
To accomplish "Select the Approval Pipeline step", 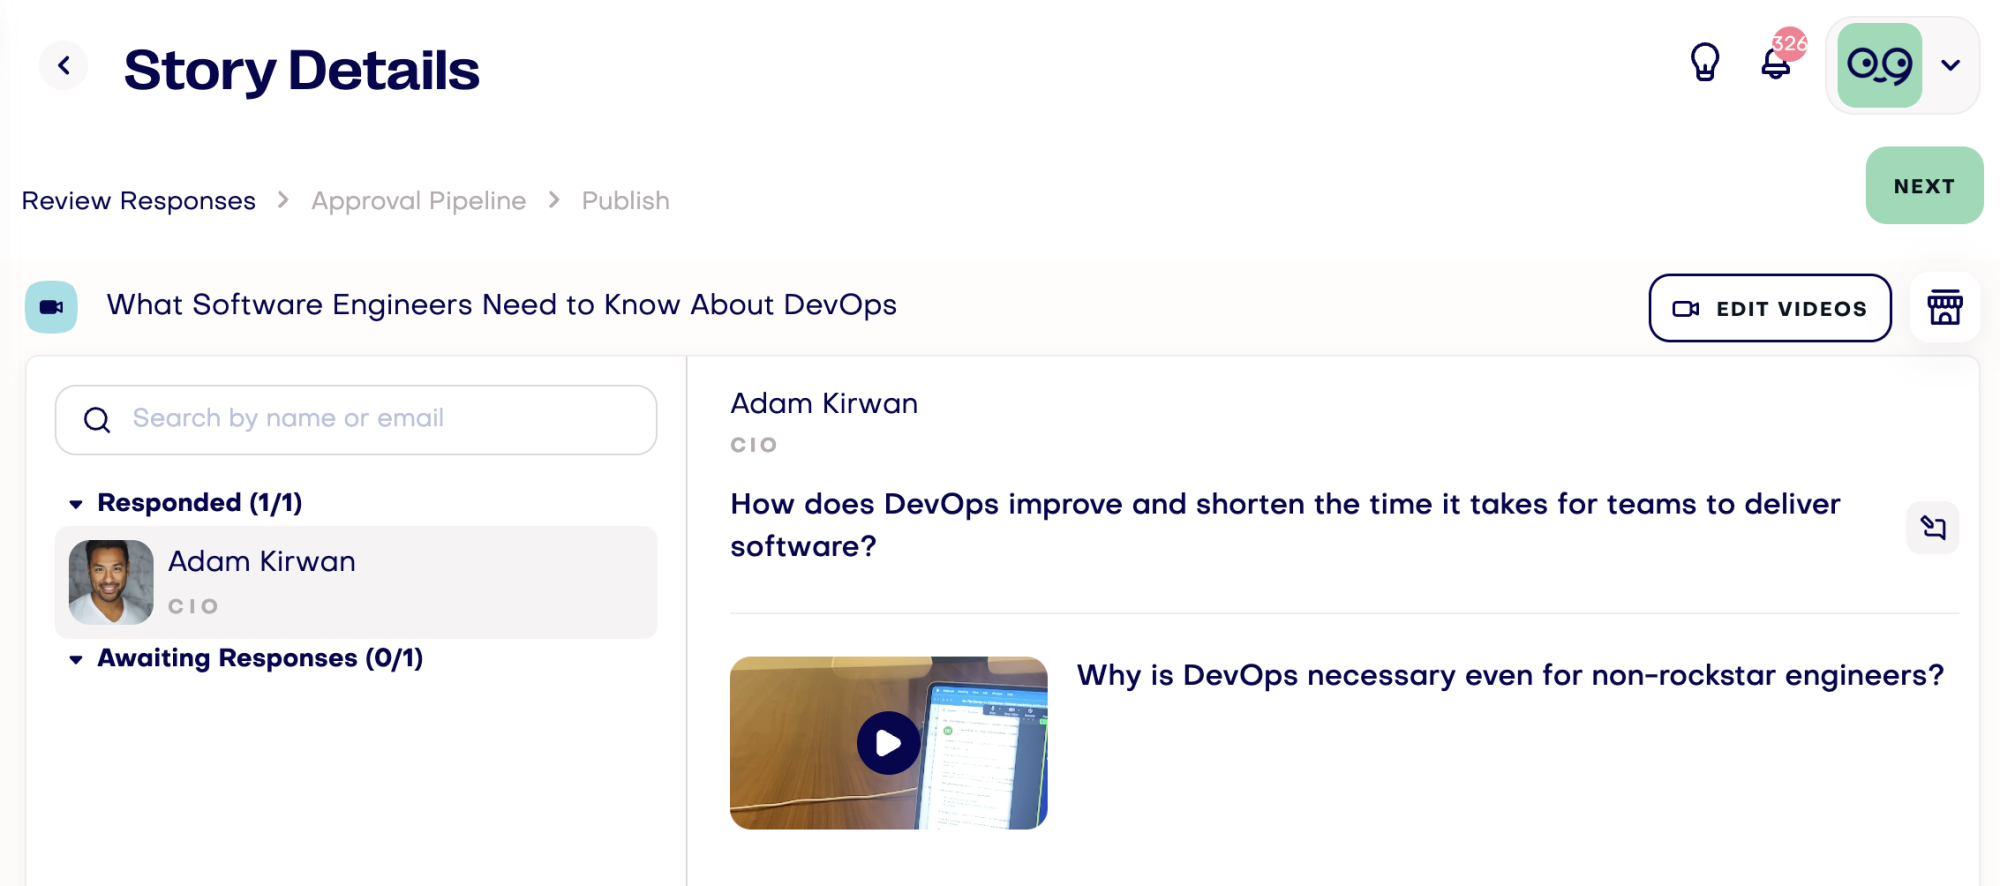I will pos(419,201).
